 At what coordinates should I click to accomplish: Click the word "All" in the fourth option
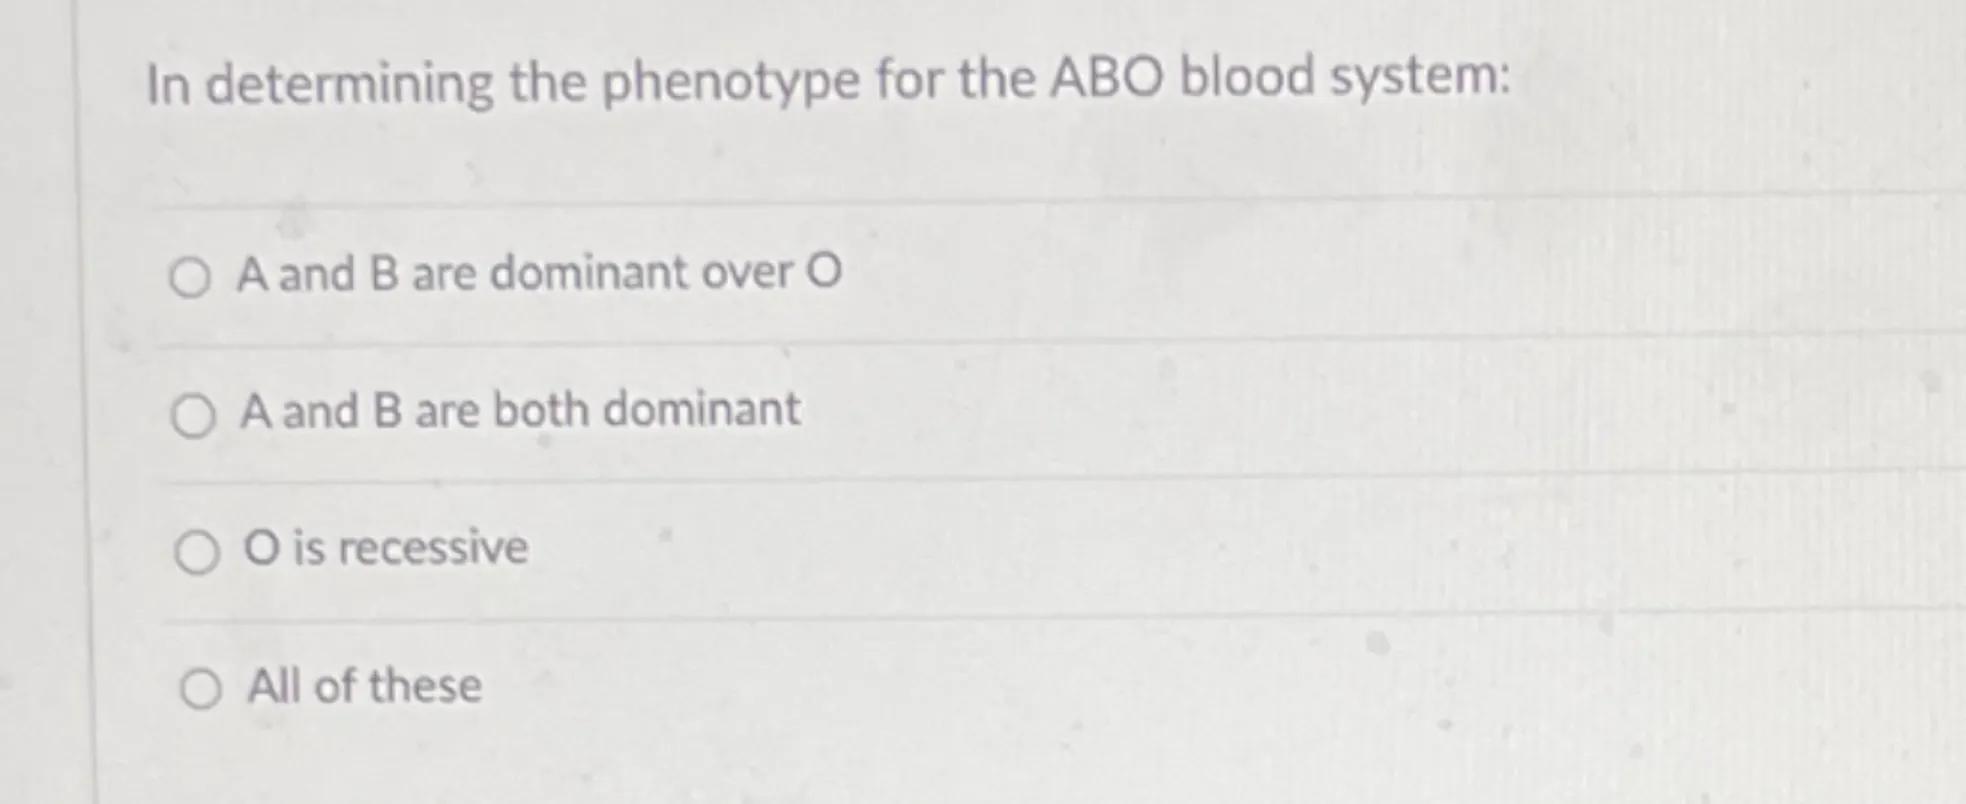coord(274,686)
